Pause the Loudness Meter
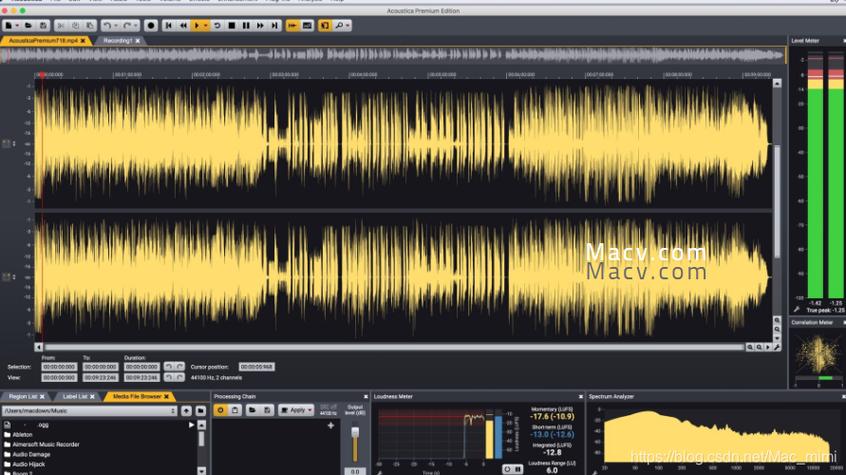The height and width of the screenshot is (475, 846). (x=518, y=469)
